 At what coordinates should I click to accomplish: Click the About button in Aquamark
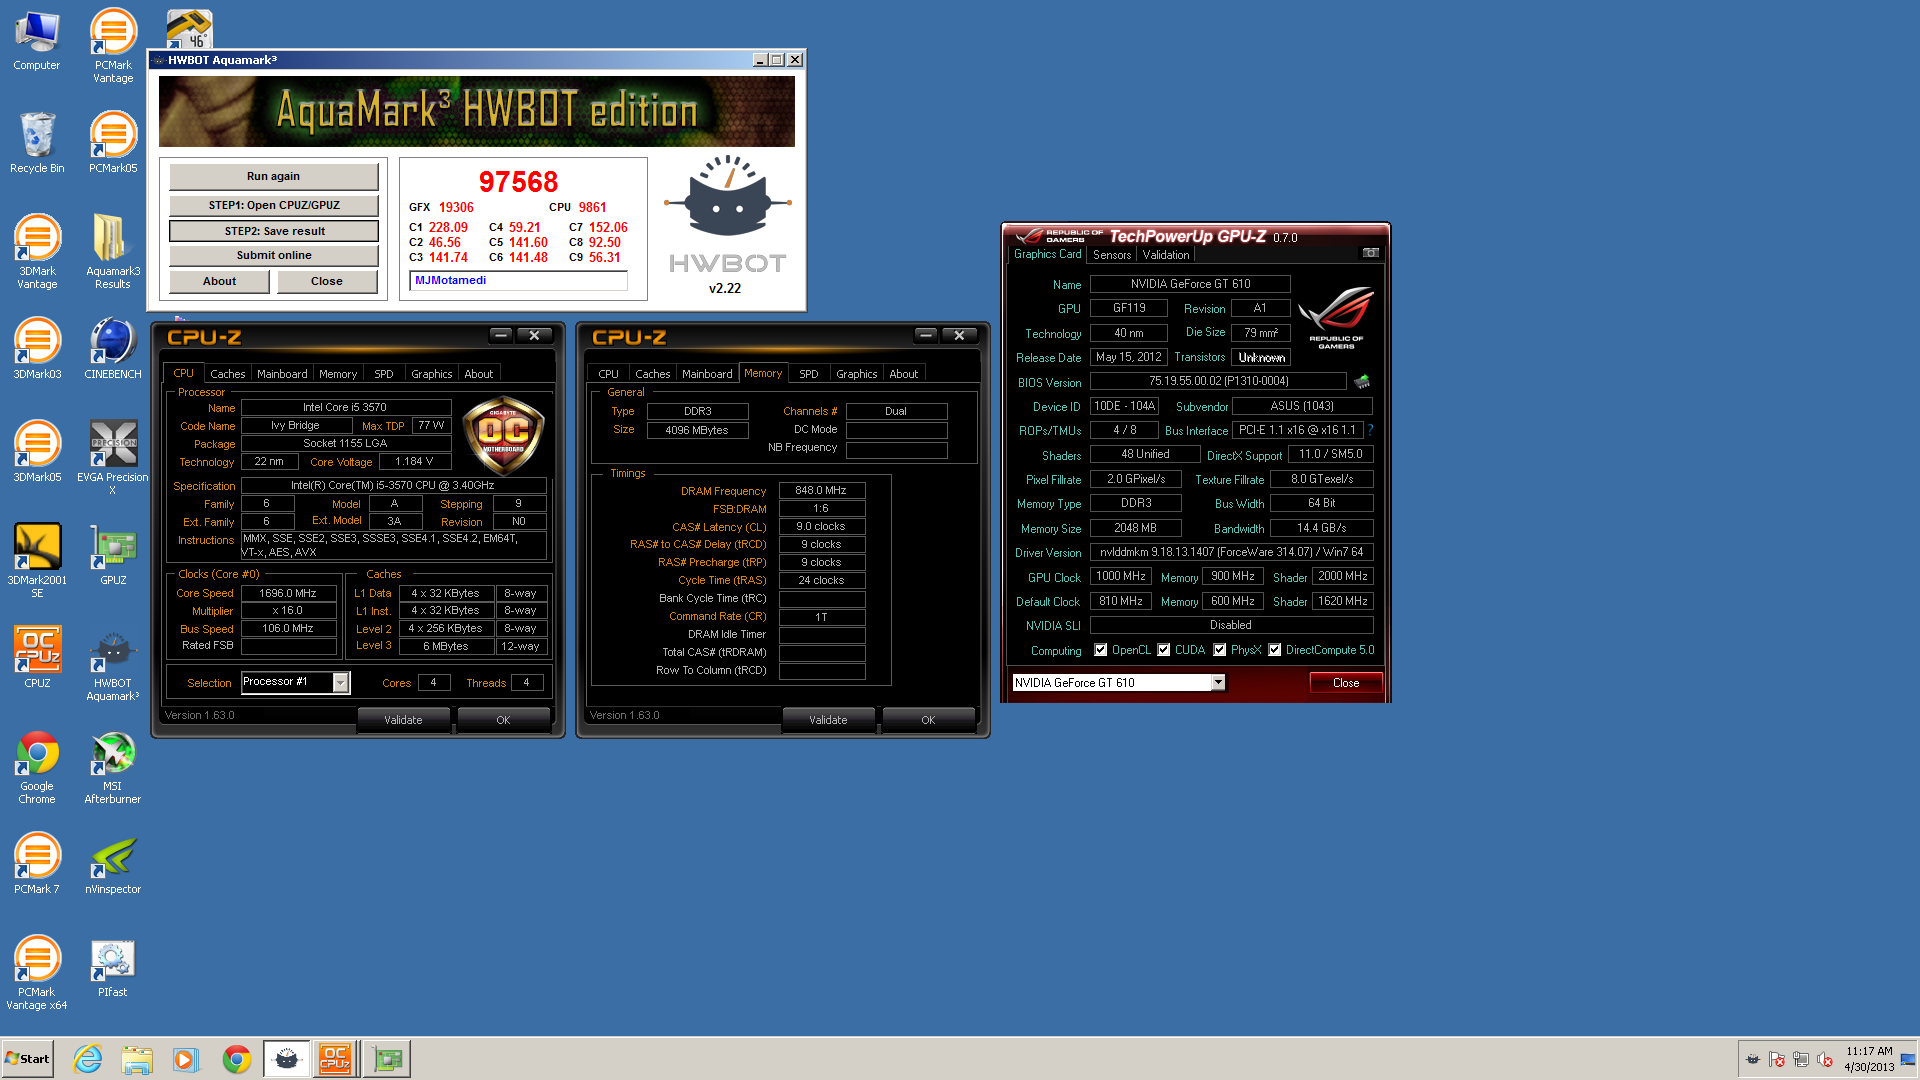[220, 281]
